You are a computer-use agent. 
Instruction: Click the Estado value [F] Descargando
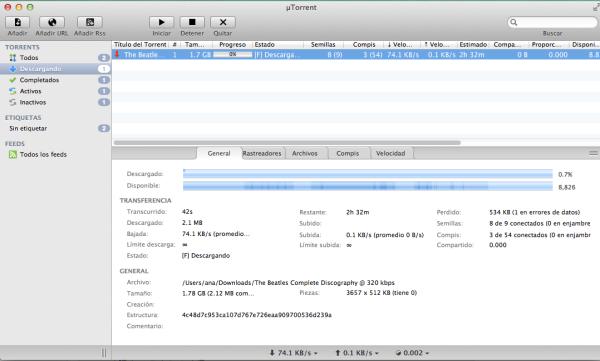pos(206,255)
